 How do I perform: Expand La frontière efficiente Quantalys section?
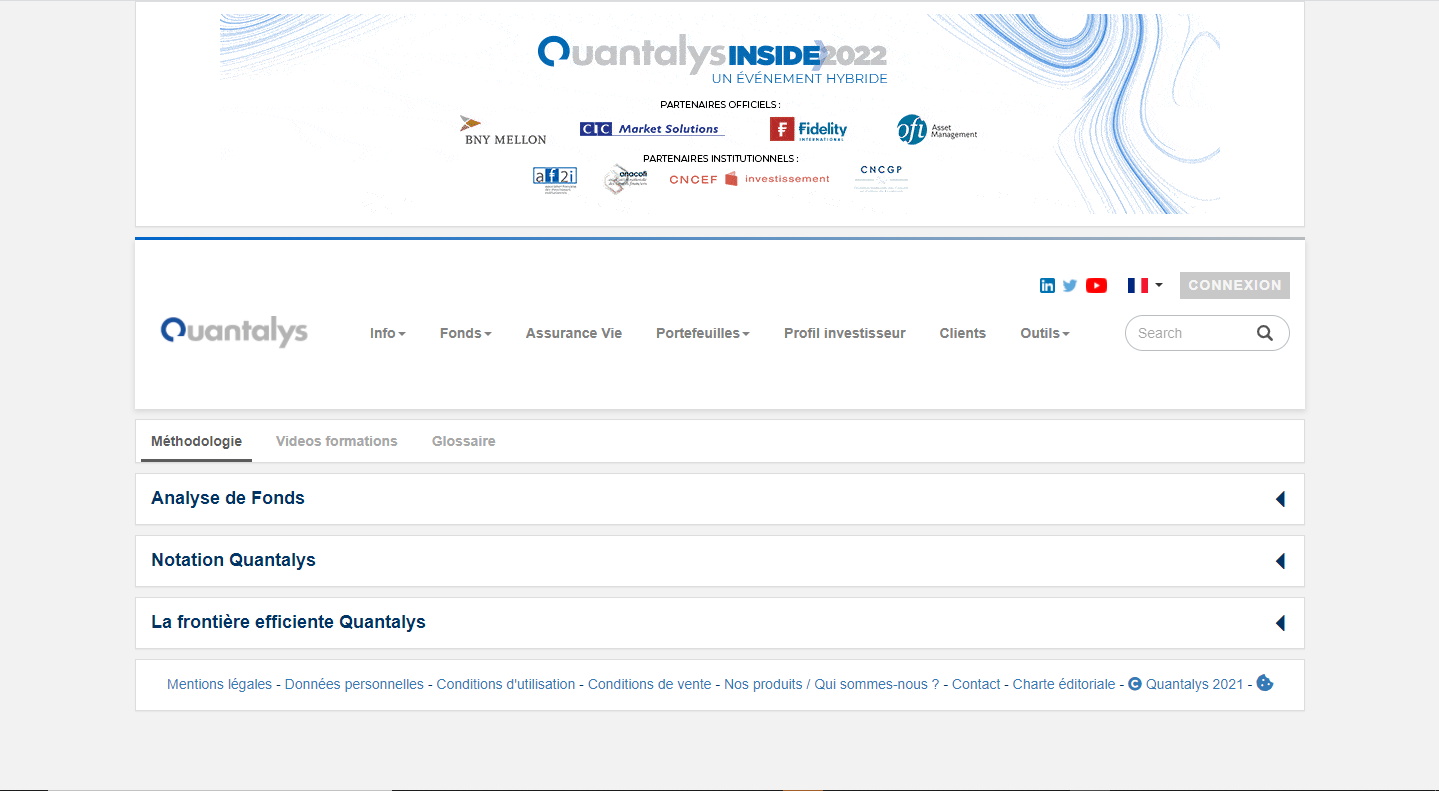[x=720, y=623]
